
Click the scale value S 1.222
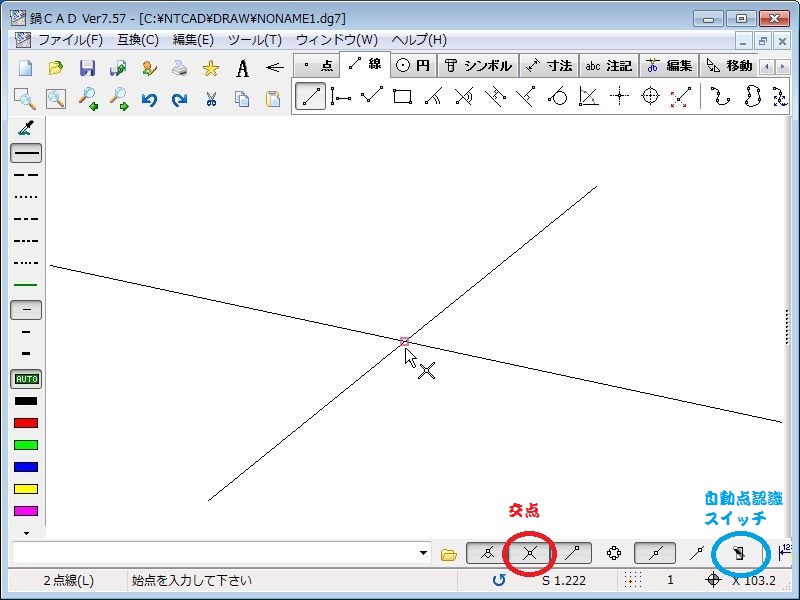tap(564, 581)
